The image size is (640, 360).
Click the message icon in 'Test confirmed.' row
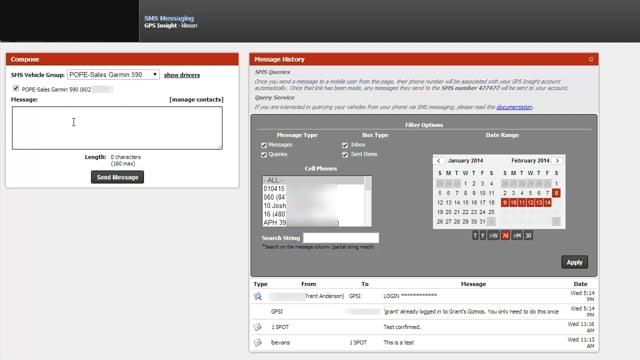point(258,327)
